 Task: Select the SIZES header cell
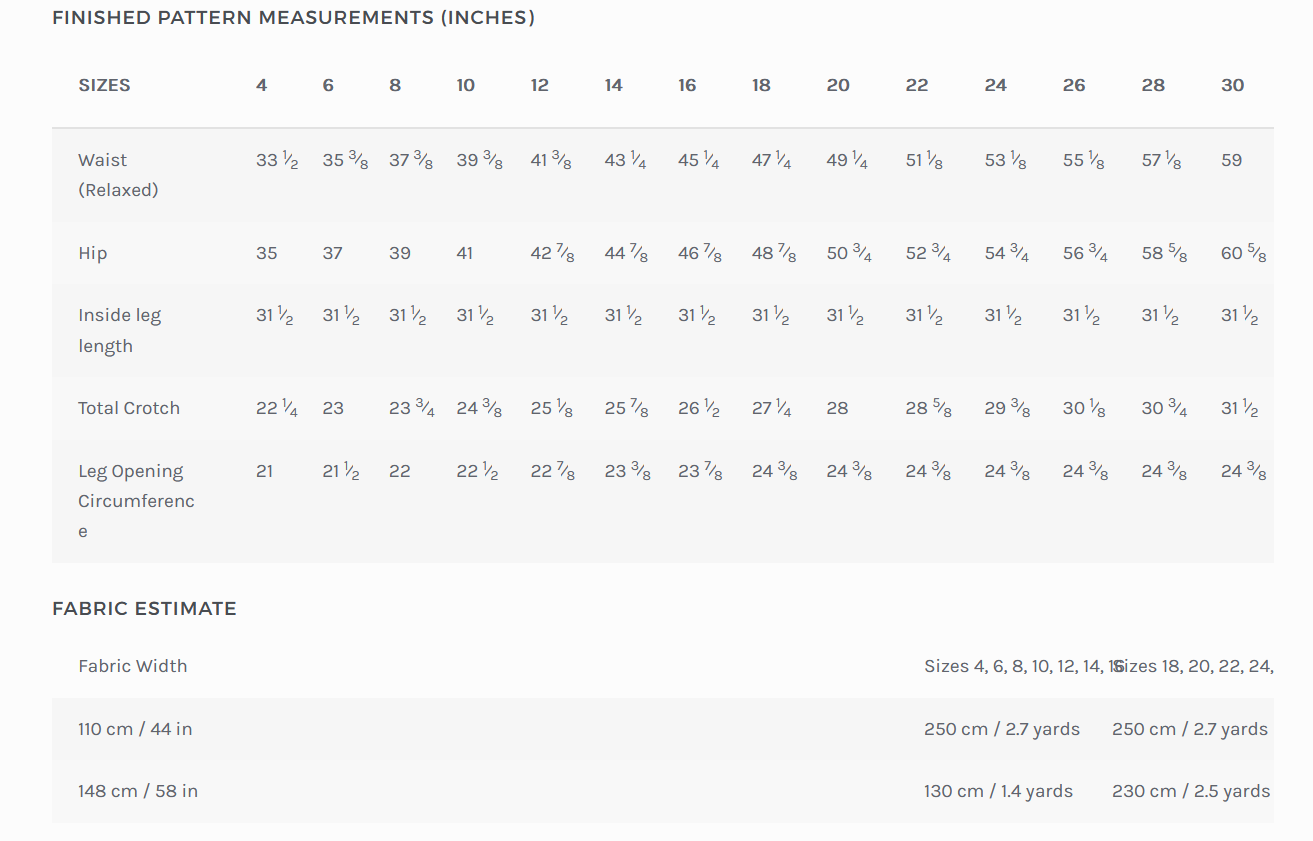click(x=105, y=85)
